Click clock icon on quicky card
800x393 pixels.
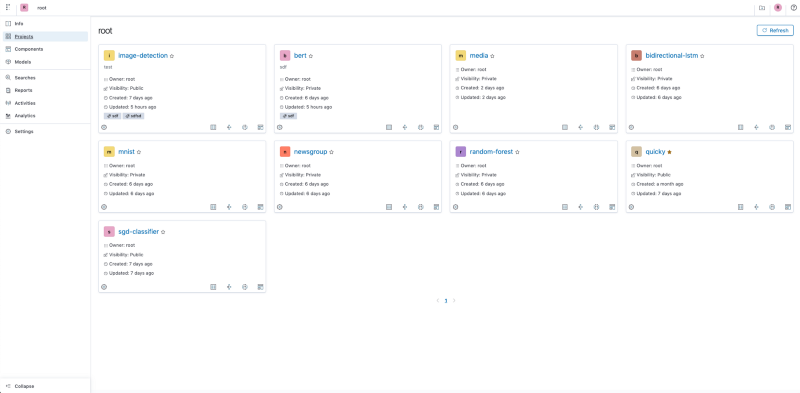(772, 207)
